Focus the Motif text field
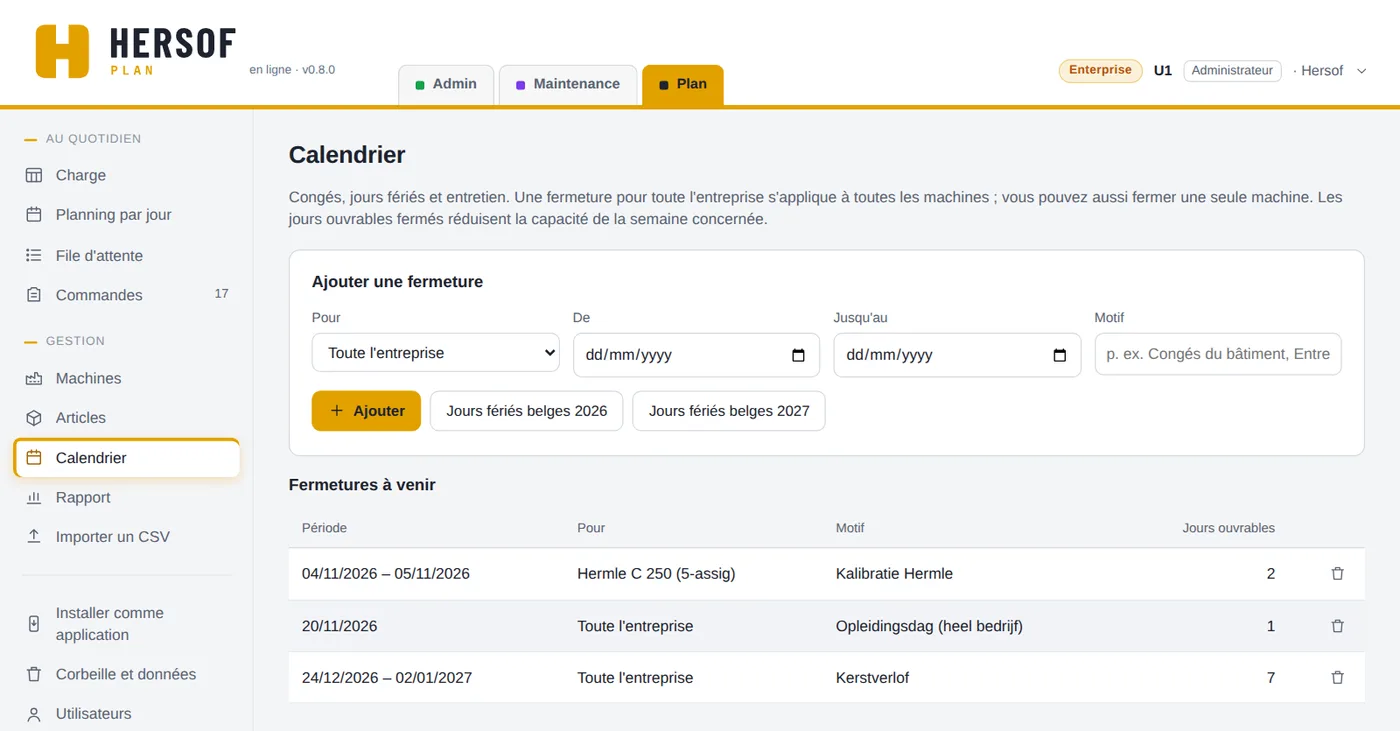The width and height of the screenshot is (1400, 731). [1218, 354]
